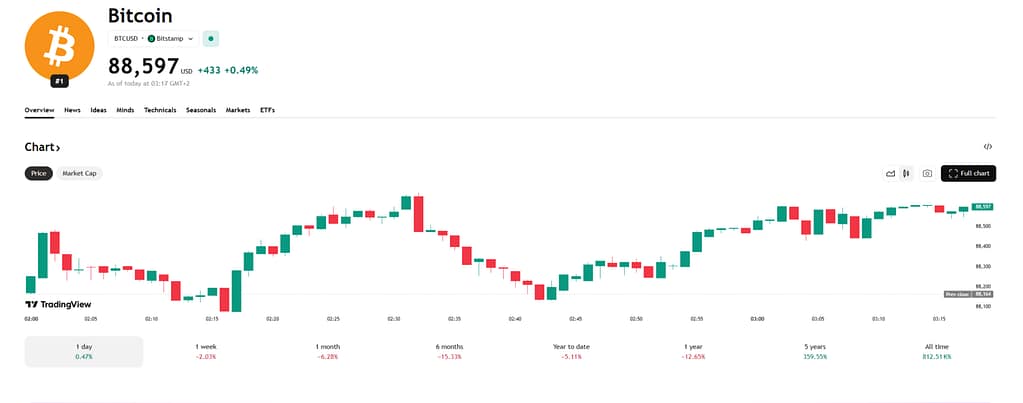Toggle chart to Price view
Image resolution: width=1023 pixels, height=403 pixels.
tap(39, 173)
